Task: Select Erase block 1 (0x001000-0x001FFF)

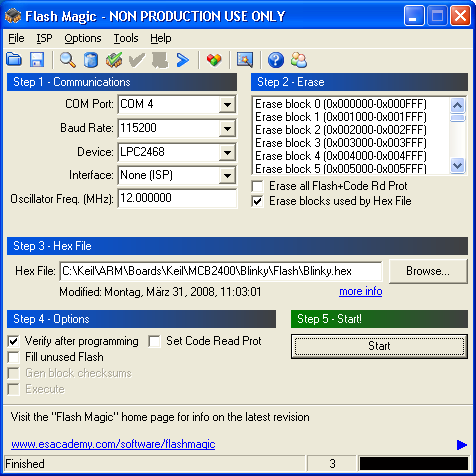Action: (x=341, y=117)
